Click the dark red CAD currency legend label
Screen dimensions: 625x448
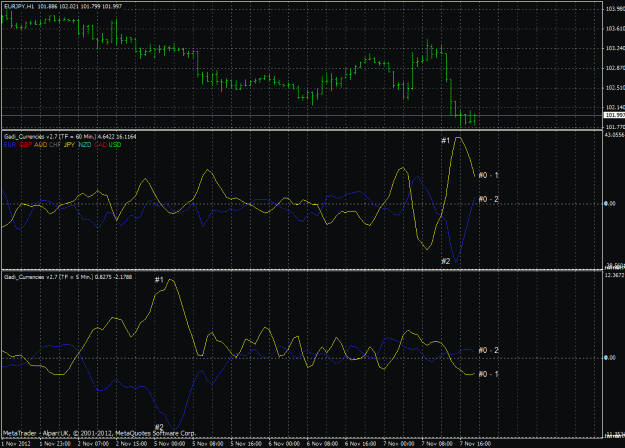coord(100,145)
